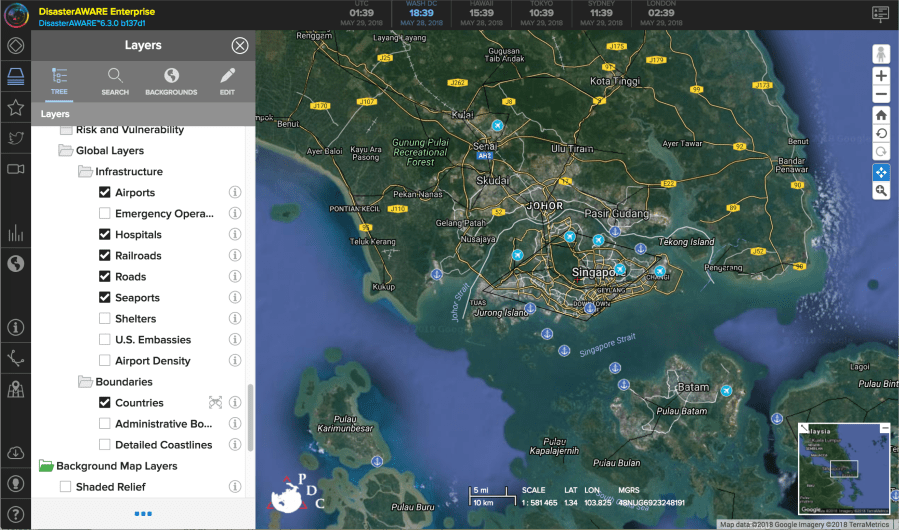This screenshot has width=899, height=530.
Task: Click the Edit button in Layers panel
Action: [x=227, y=81]
